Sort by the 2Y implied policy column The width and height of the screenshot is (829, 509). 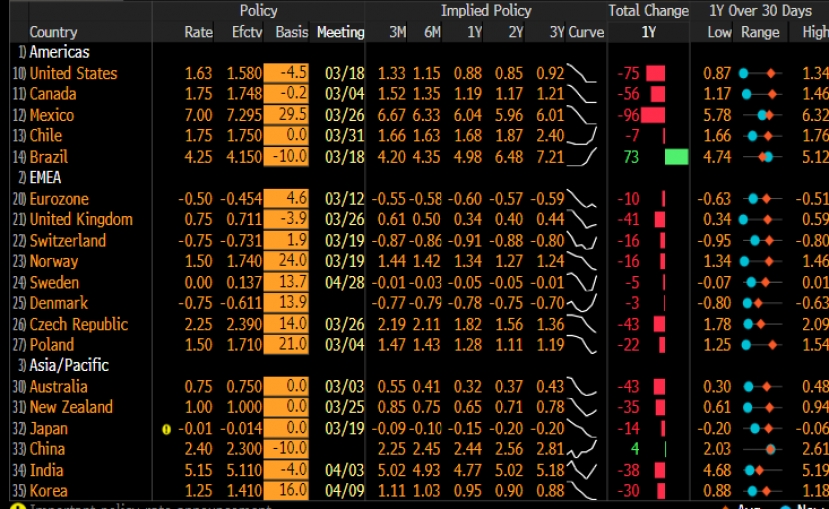coord(515,32)
